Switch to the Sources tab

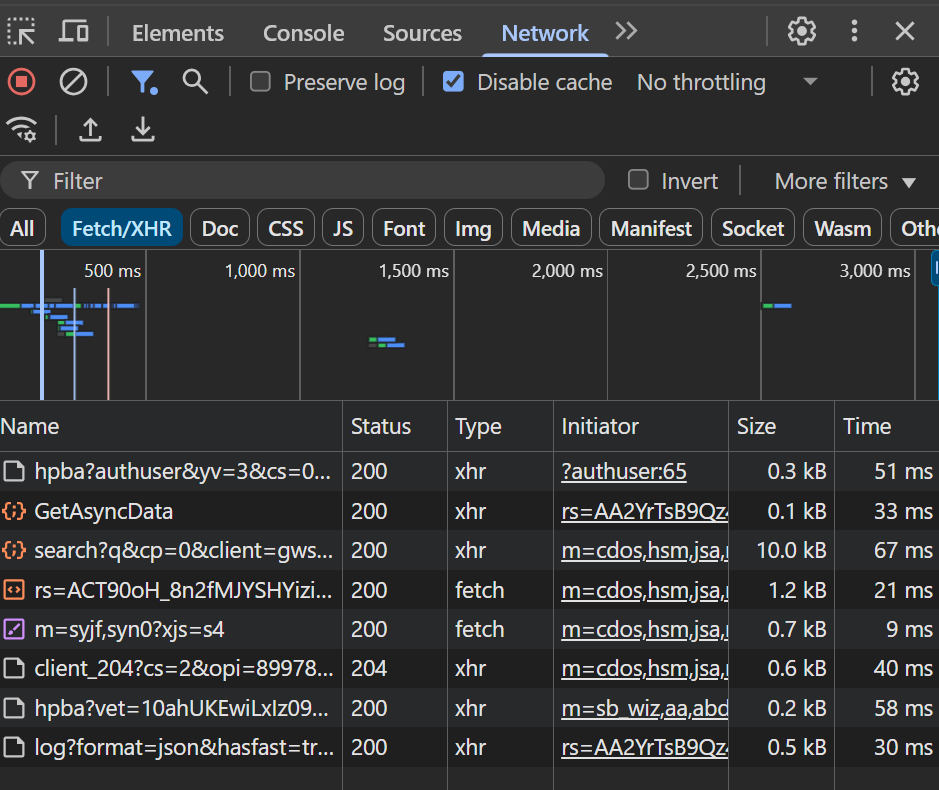tap(422, 33)
